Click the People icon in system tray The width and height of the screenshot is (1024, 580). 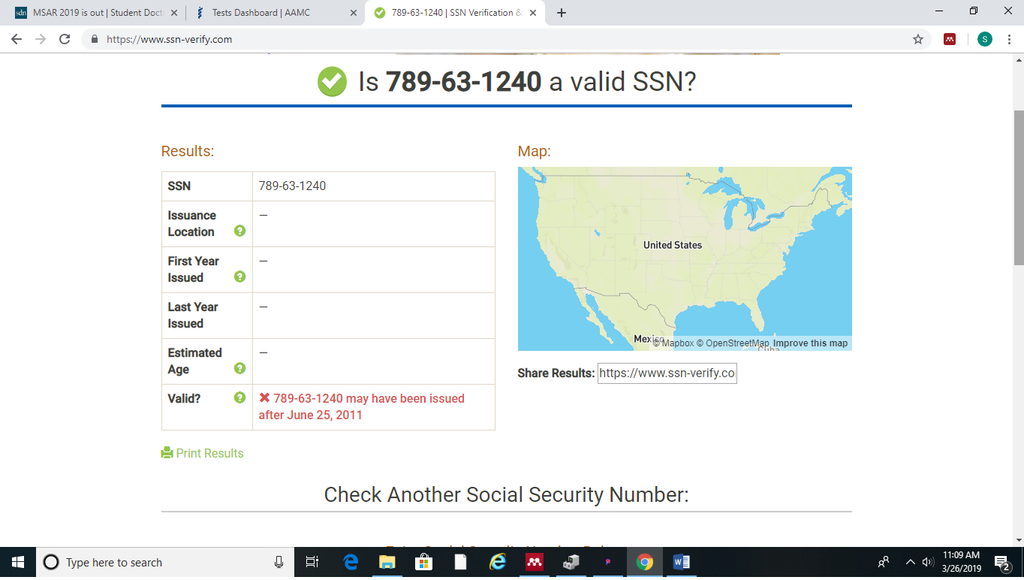883,562
